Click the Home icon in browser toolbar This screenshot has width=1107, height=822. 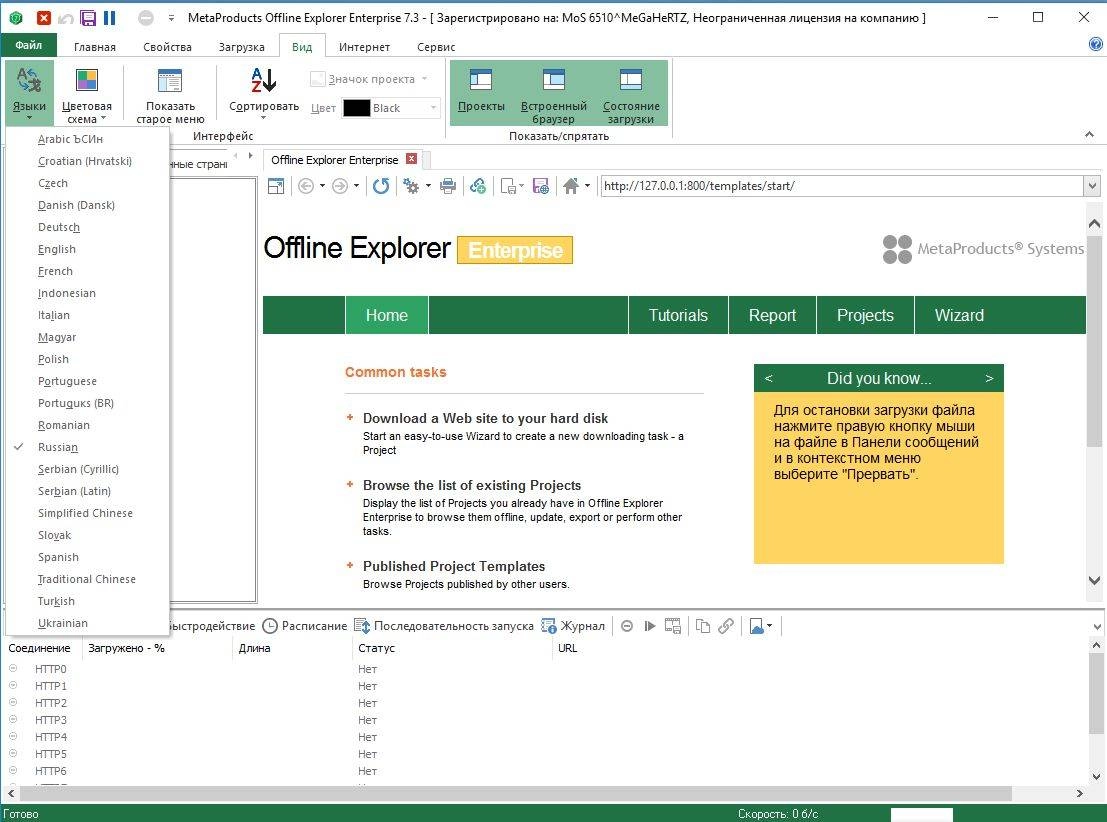point(571,186)
